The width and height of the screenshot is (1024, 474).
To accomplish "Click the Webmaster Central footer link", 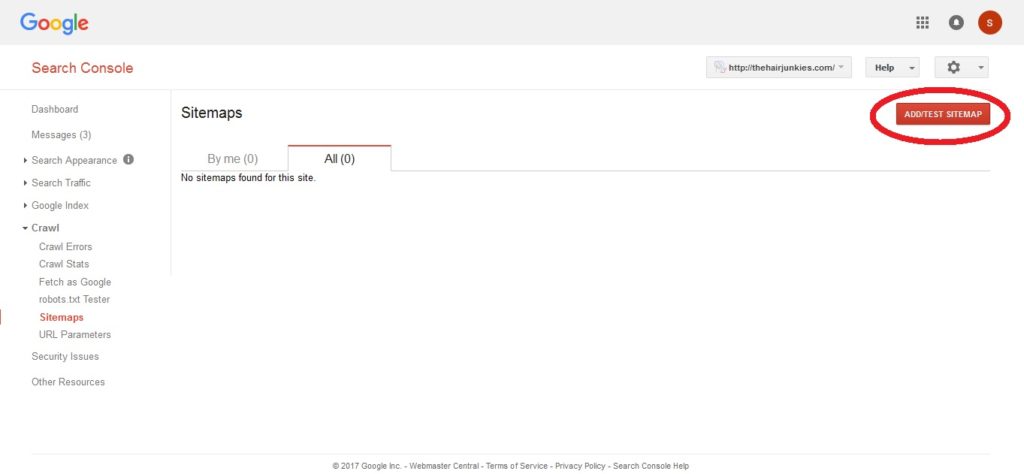I will [444, 466].
